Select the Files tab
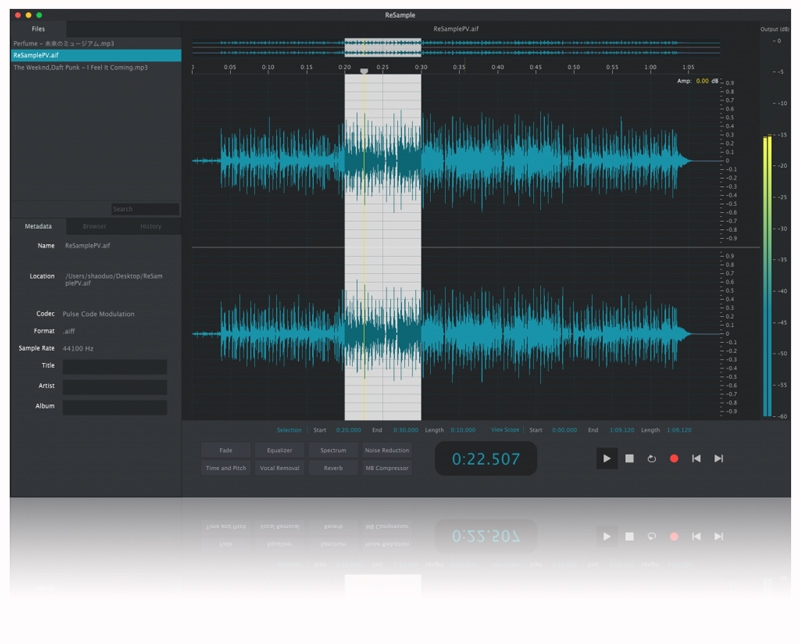The width and height of the screenshot is (800, 644). tap(38, 29)
